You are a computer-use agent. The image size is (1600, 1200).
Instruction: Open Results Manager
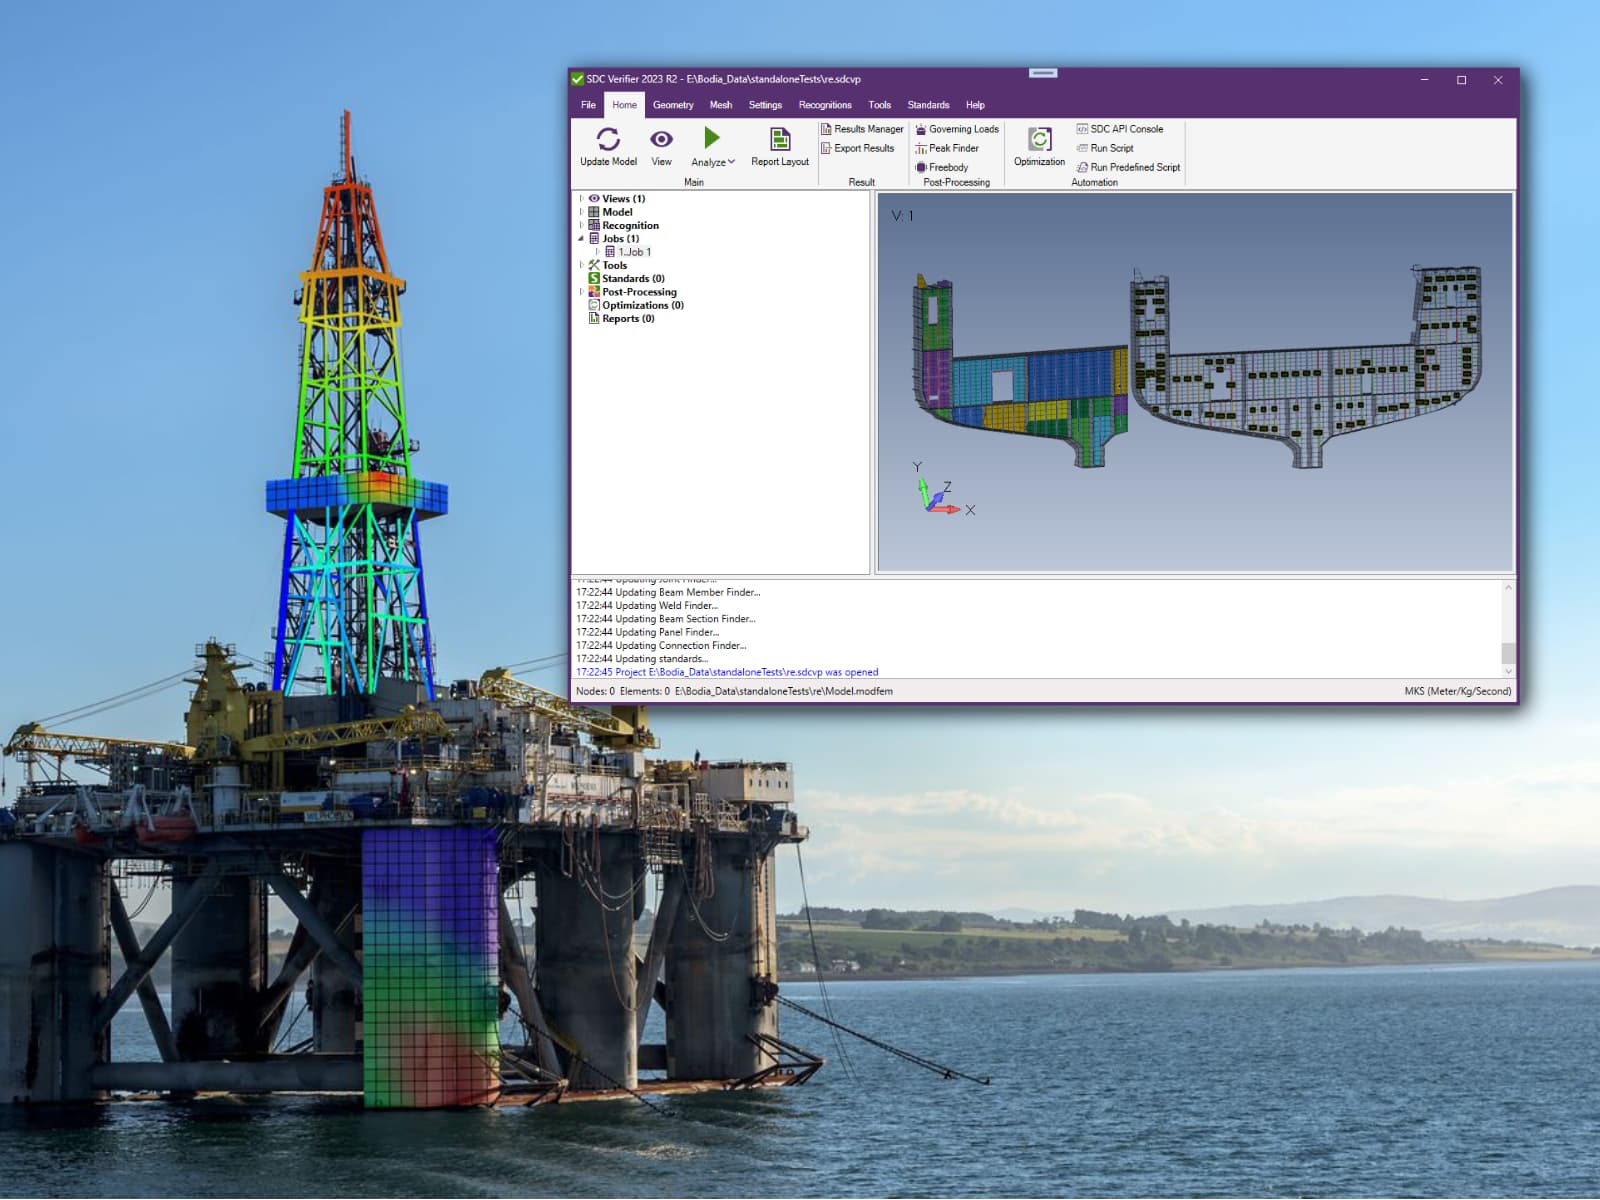[862, 129]
